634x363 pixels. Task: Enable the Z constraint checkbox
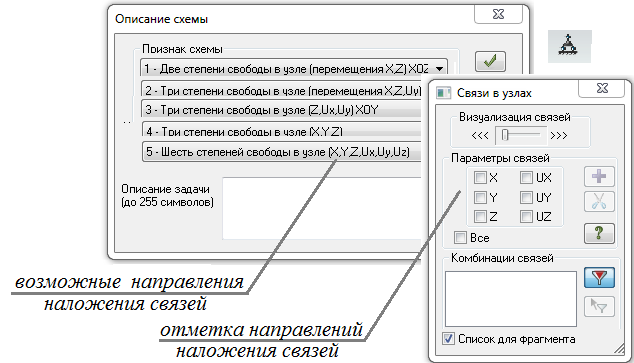click(x=480, y=216)
